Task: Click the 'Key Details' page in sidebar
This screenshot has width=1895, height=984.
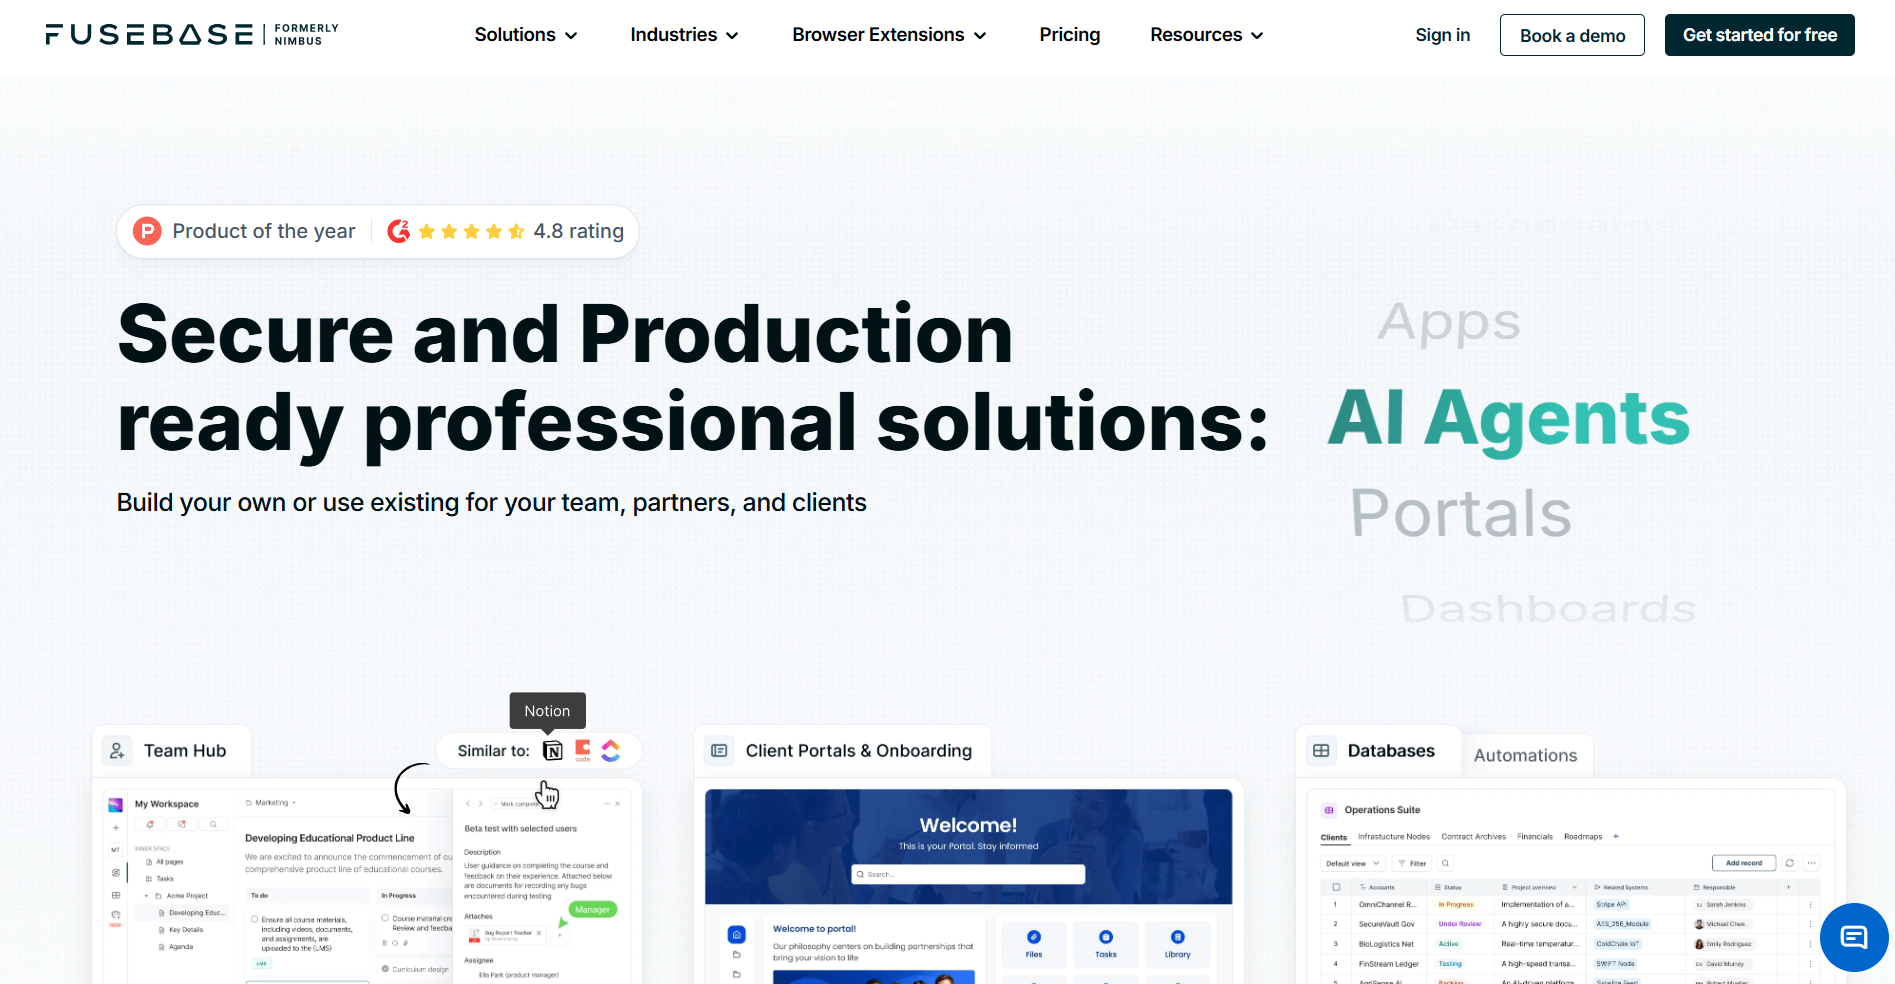Action: 186,930
